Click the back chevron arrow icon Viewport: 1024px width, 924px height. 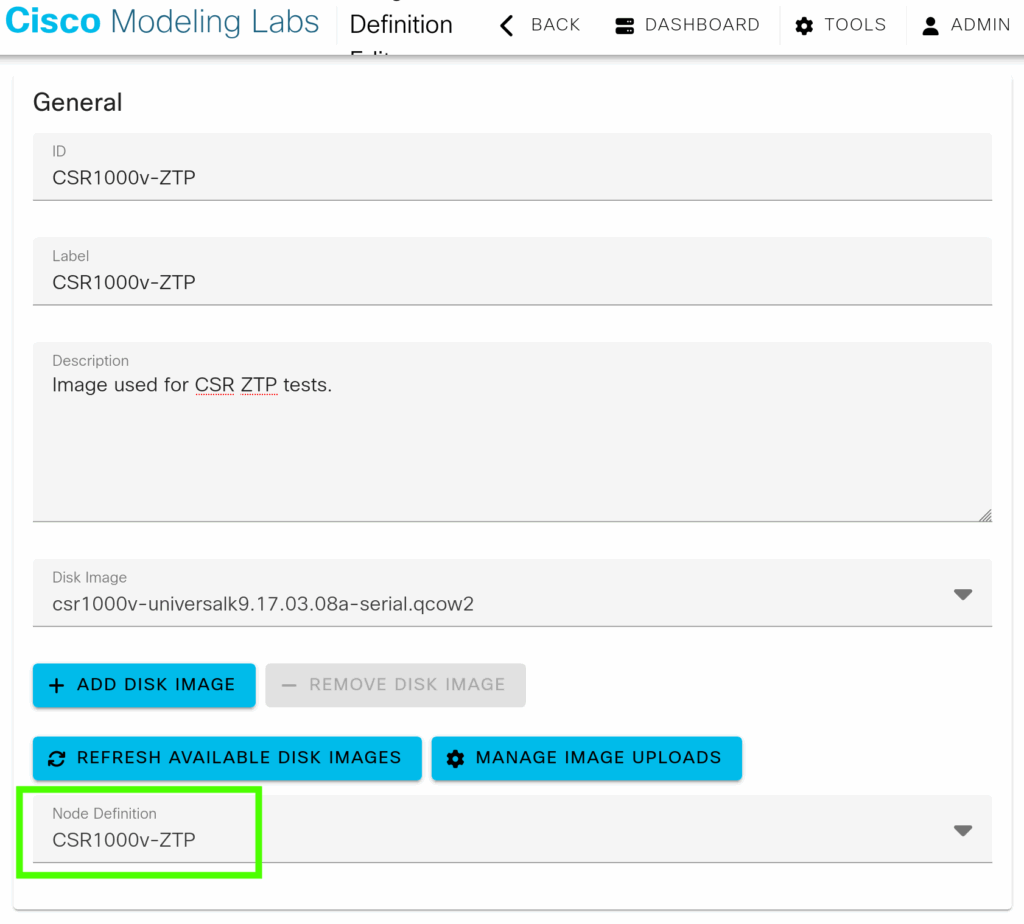click(507, 26)
